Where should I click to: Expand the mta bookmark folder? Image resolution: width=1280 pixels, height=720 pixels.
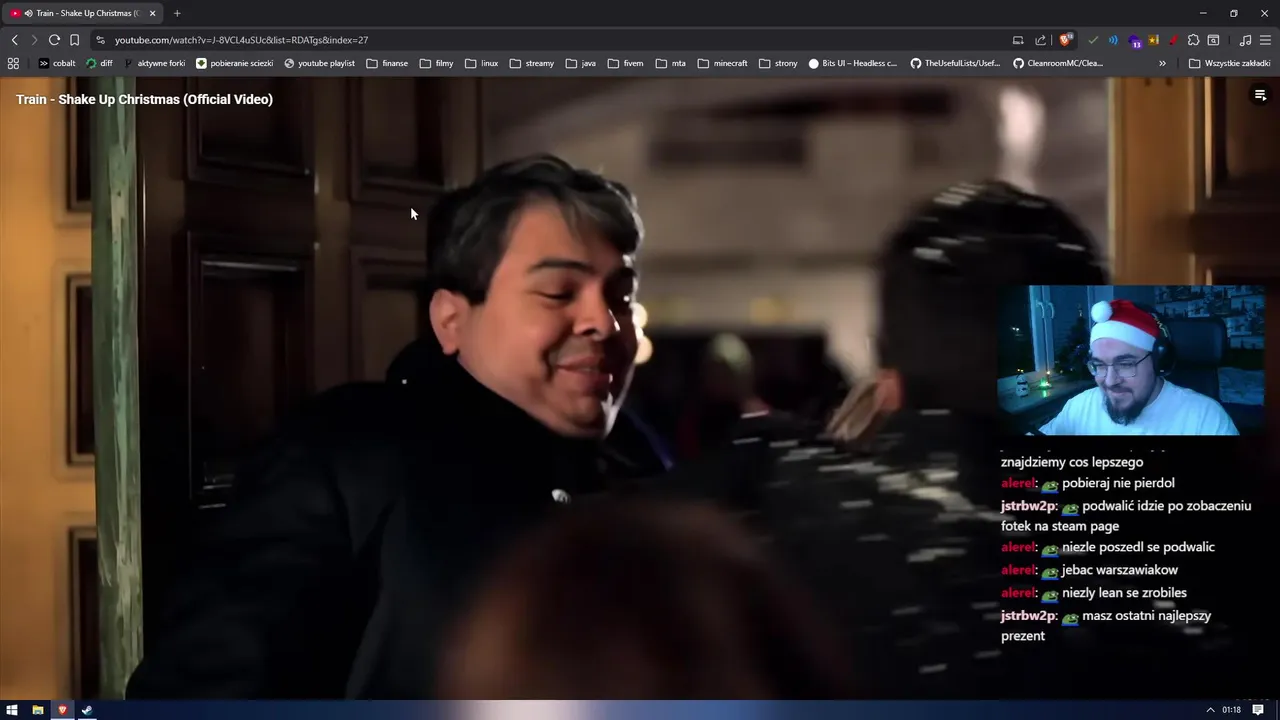pos(670,63)
